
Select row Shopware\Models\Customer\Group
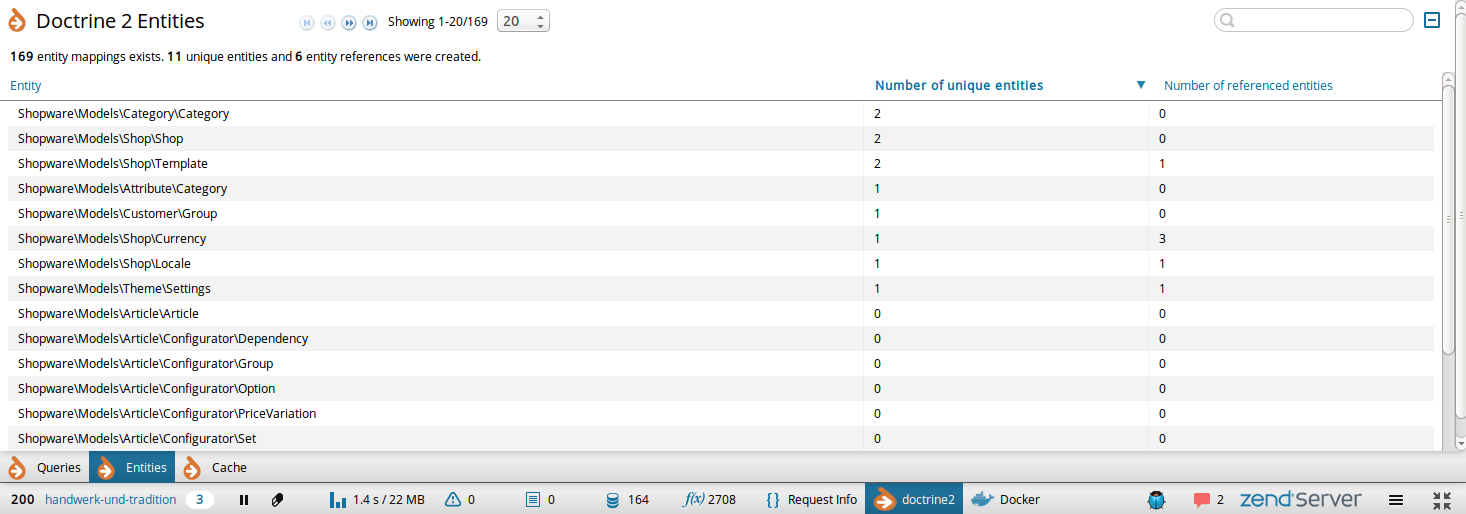721,214
